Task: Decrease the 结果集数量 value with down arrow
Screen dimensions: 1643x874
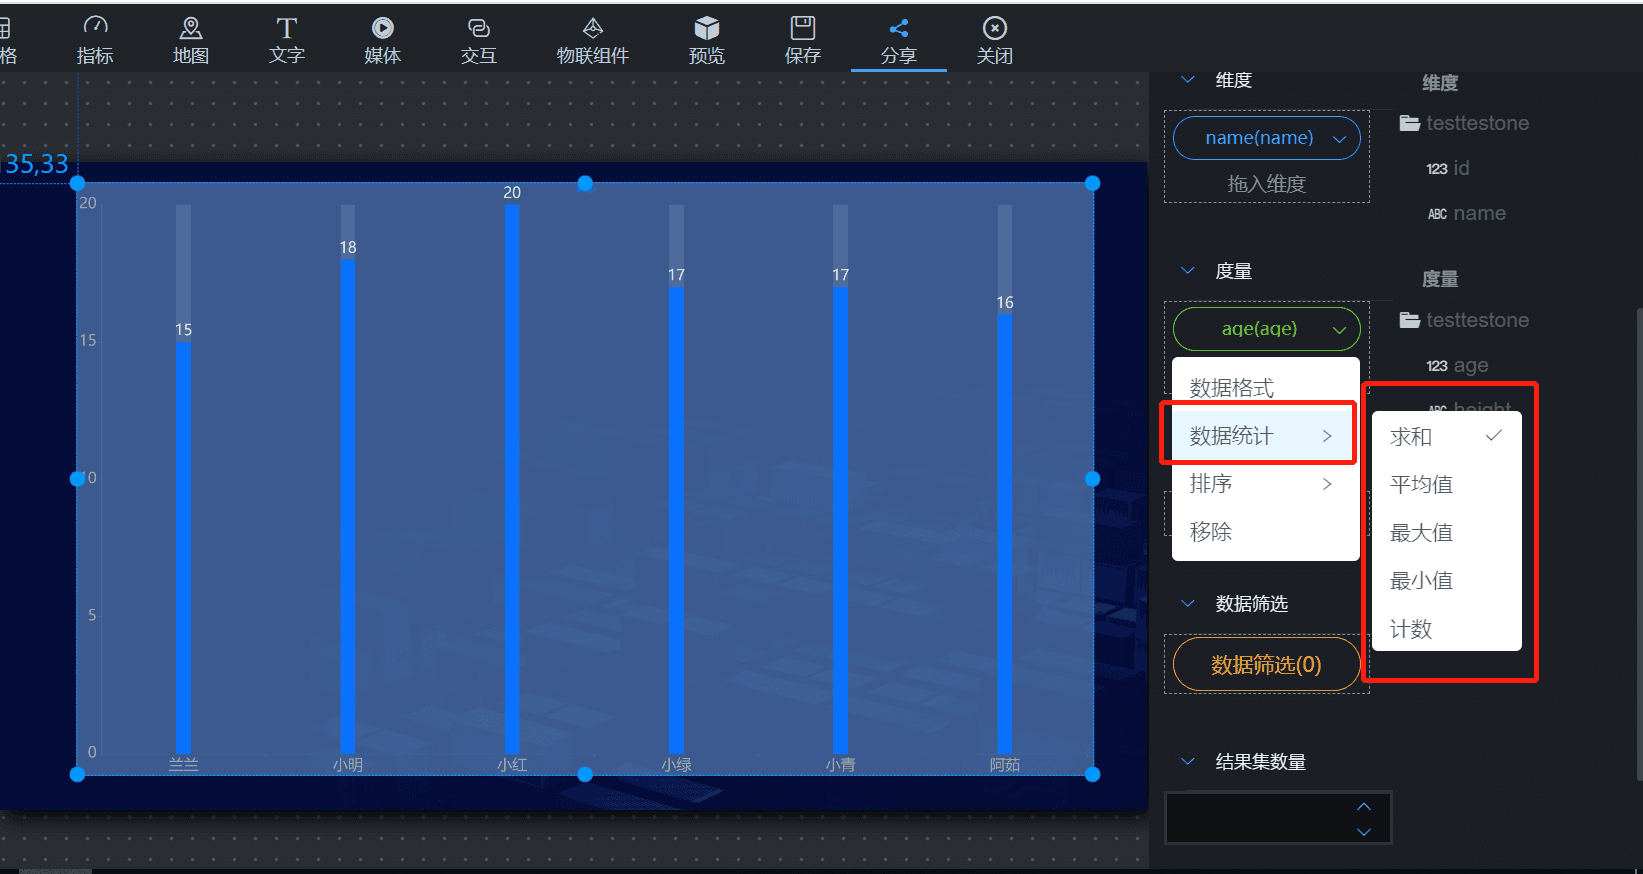Action: pos(1364,832)
